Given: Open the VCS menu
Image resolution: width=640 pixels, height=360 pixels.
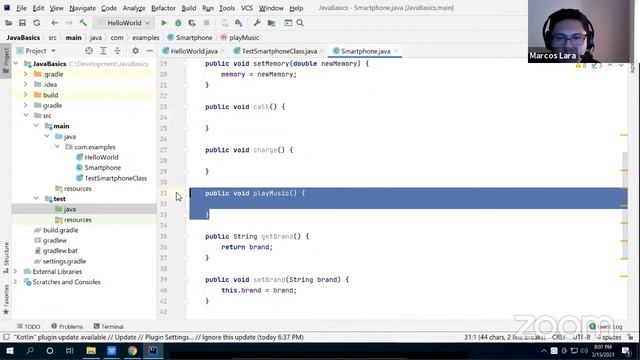Looking at the screenshot, I should tap(247, 8).
